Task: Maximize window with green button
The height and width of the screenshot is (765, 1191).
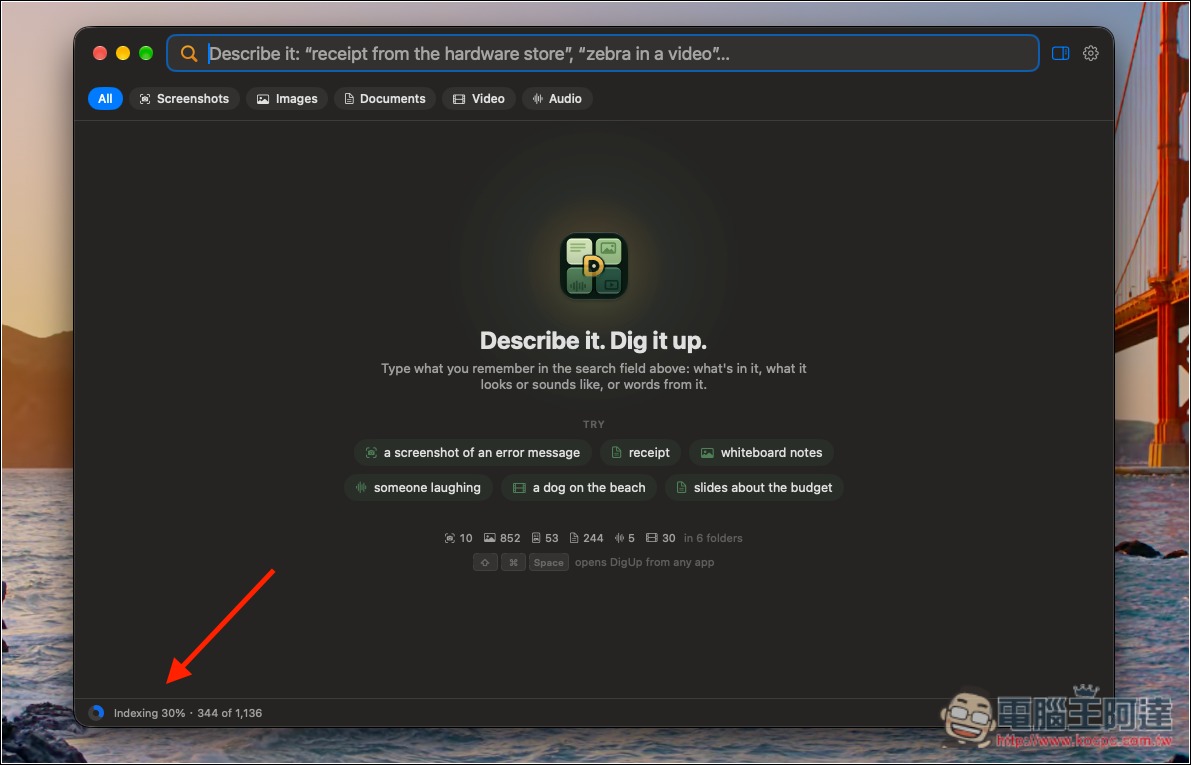Action: [x=146, y=53]
